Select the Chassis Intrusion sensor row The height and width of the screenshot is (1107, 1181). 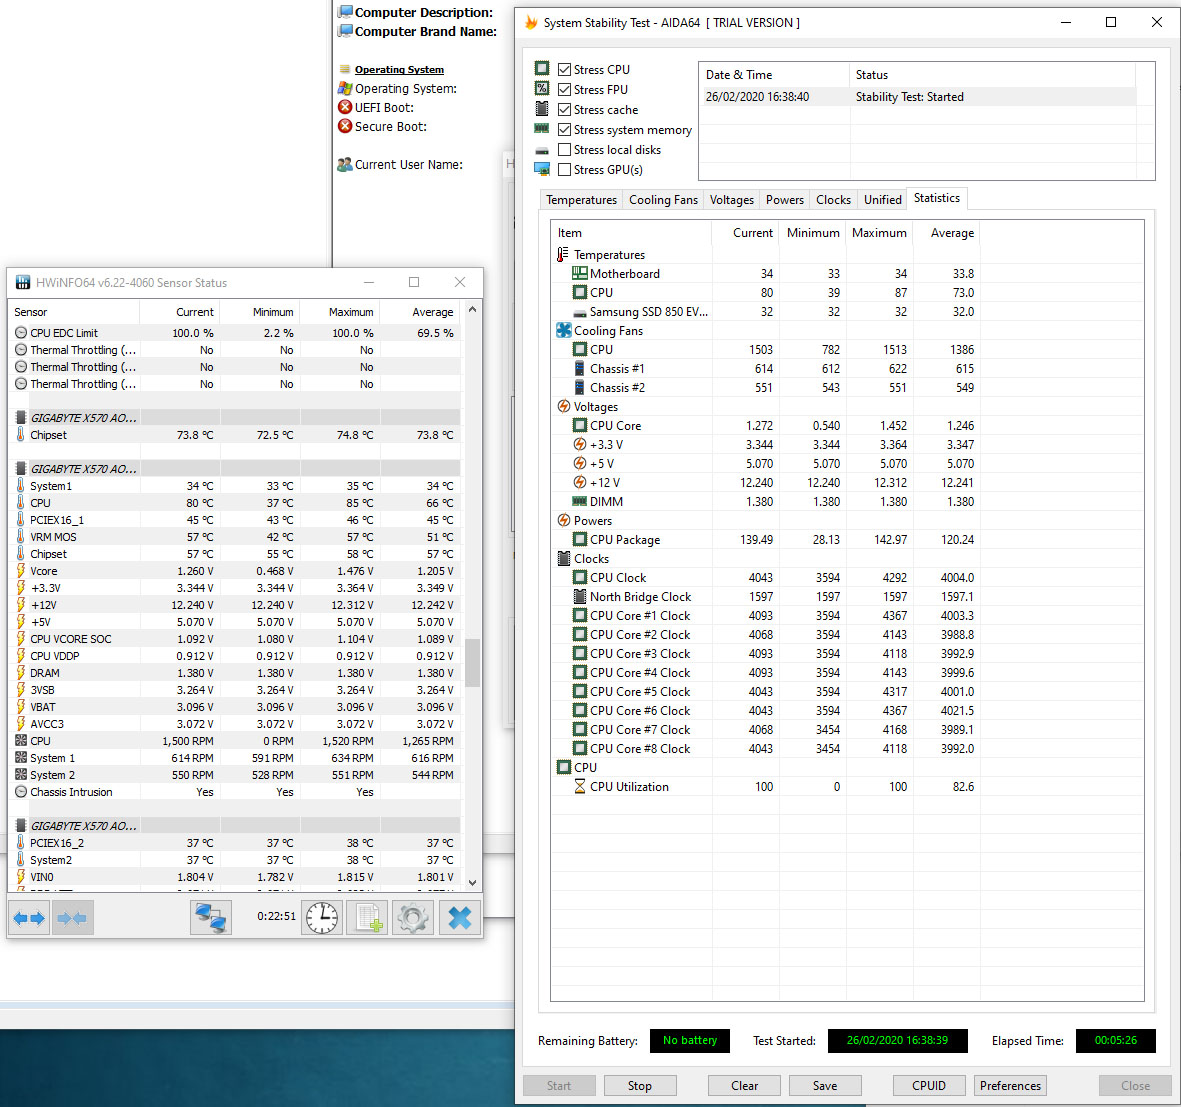(235, 792)
